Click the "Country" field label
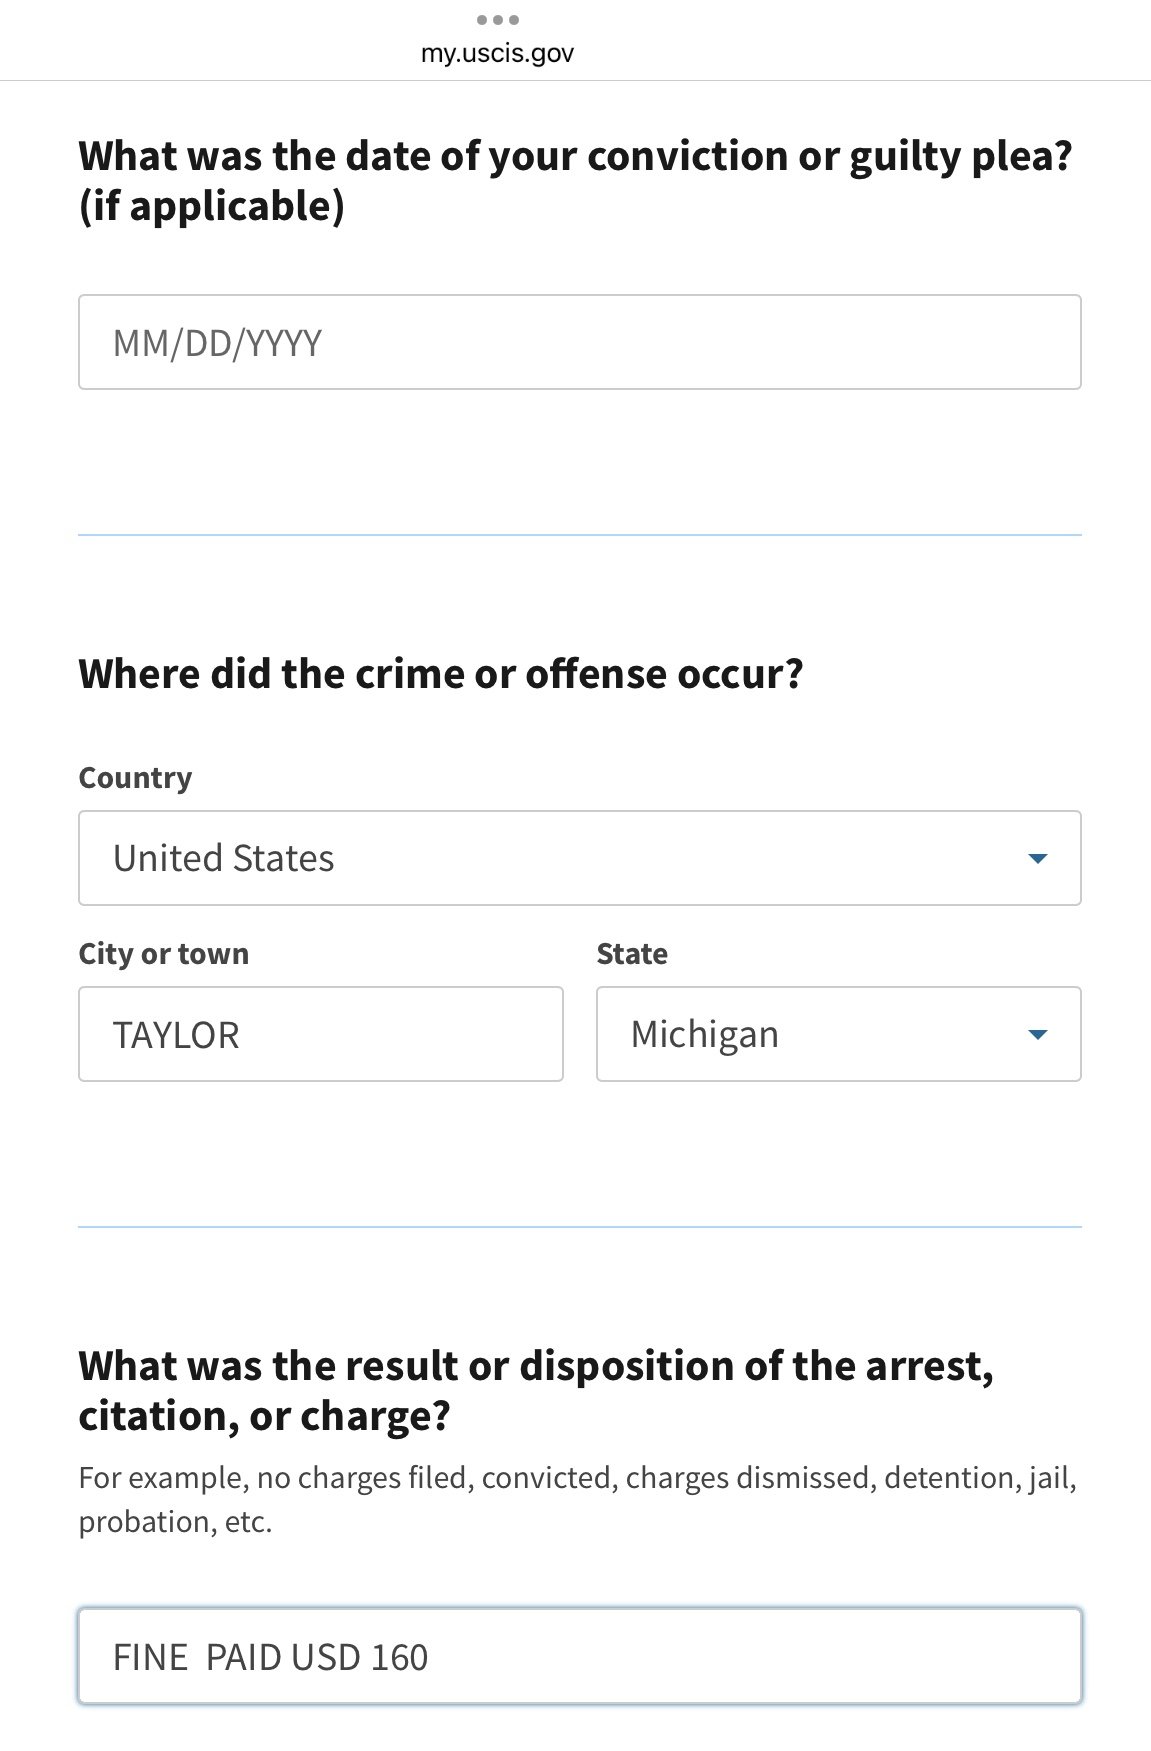Image resolution: width=1151 pixels, height=1751 pixels. point(135,778)
